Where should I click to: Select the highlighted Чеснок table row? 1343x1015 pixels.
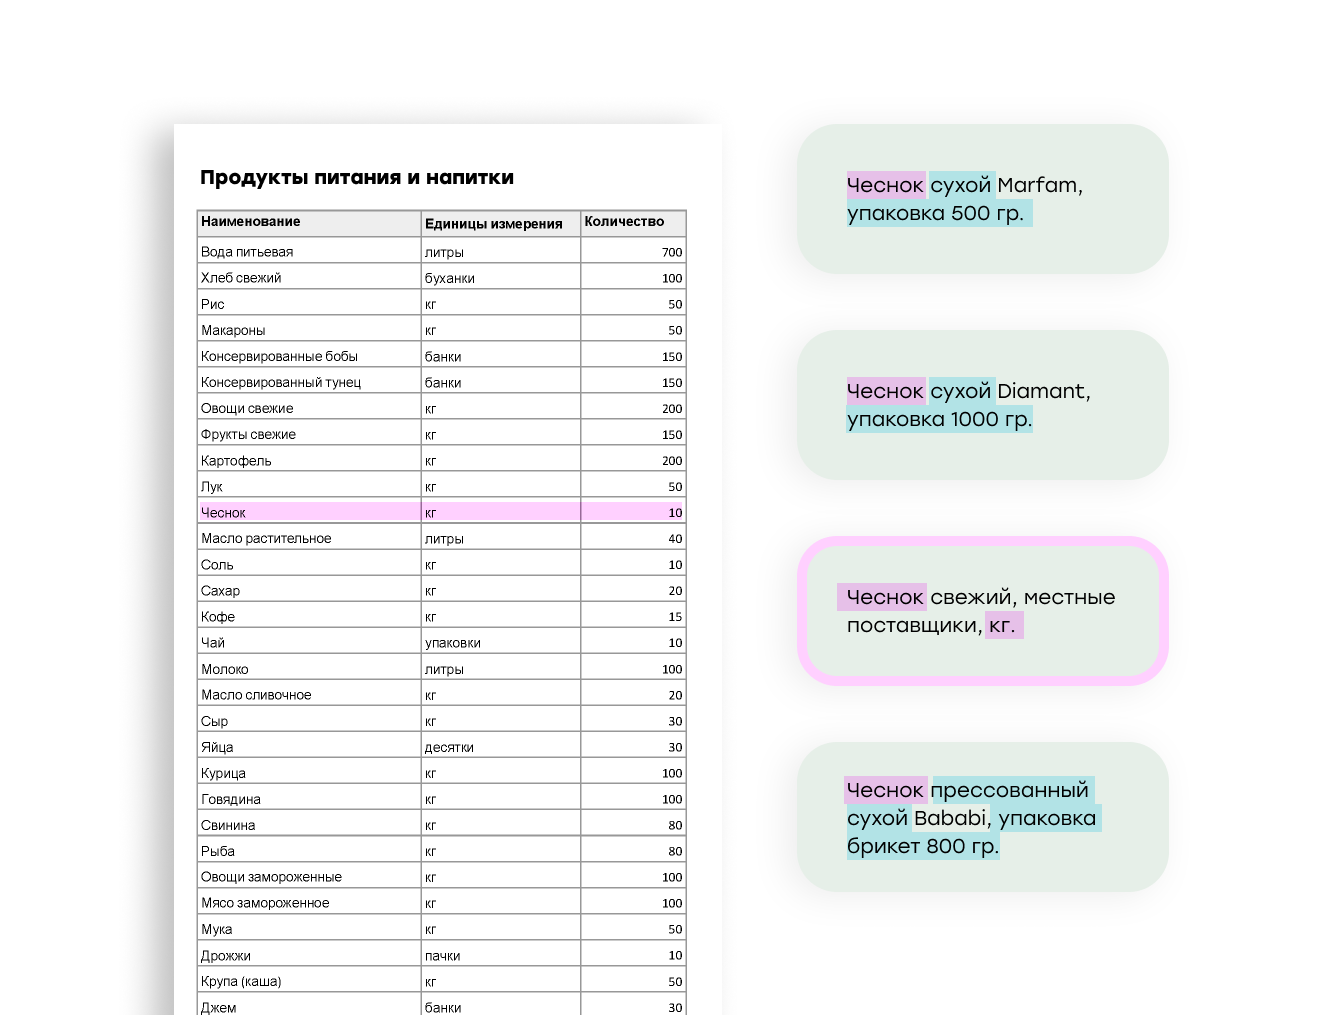tap(442, 512)
